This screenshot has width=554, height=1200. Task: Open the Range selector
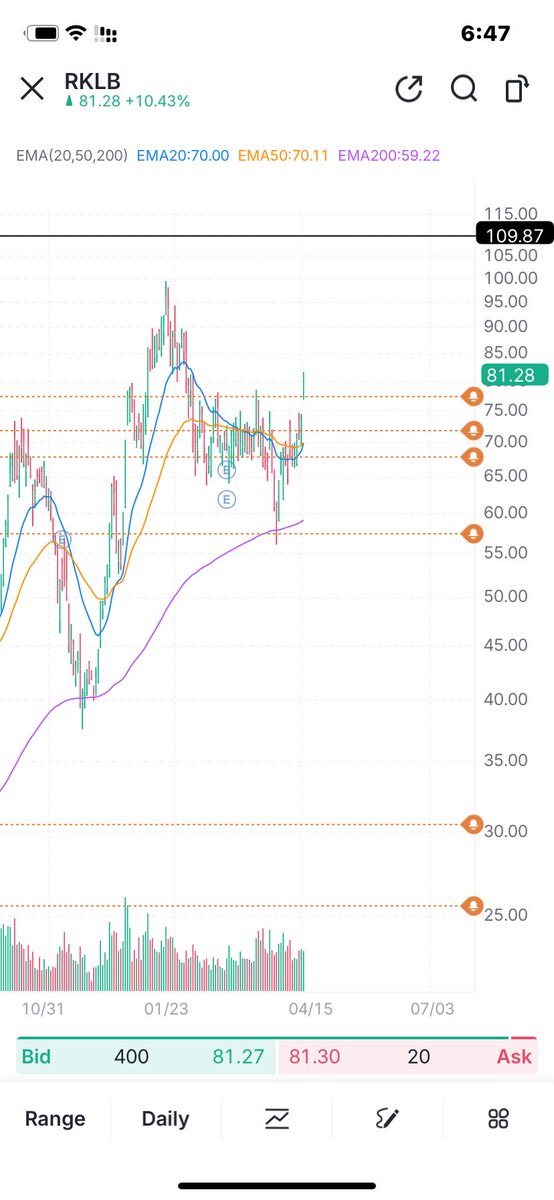click(55, 1119)
